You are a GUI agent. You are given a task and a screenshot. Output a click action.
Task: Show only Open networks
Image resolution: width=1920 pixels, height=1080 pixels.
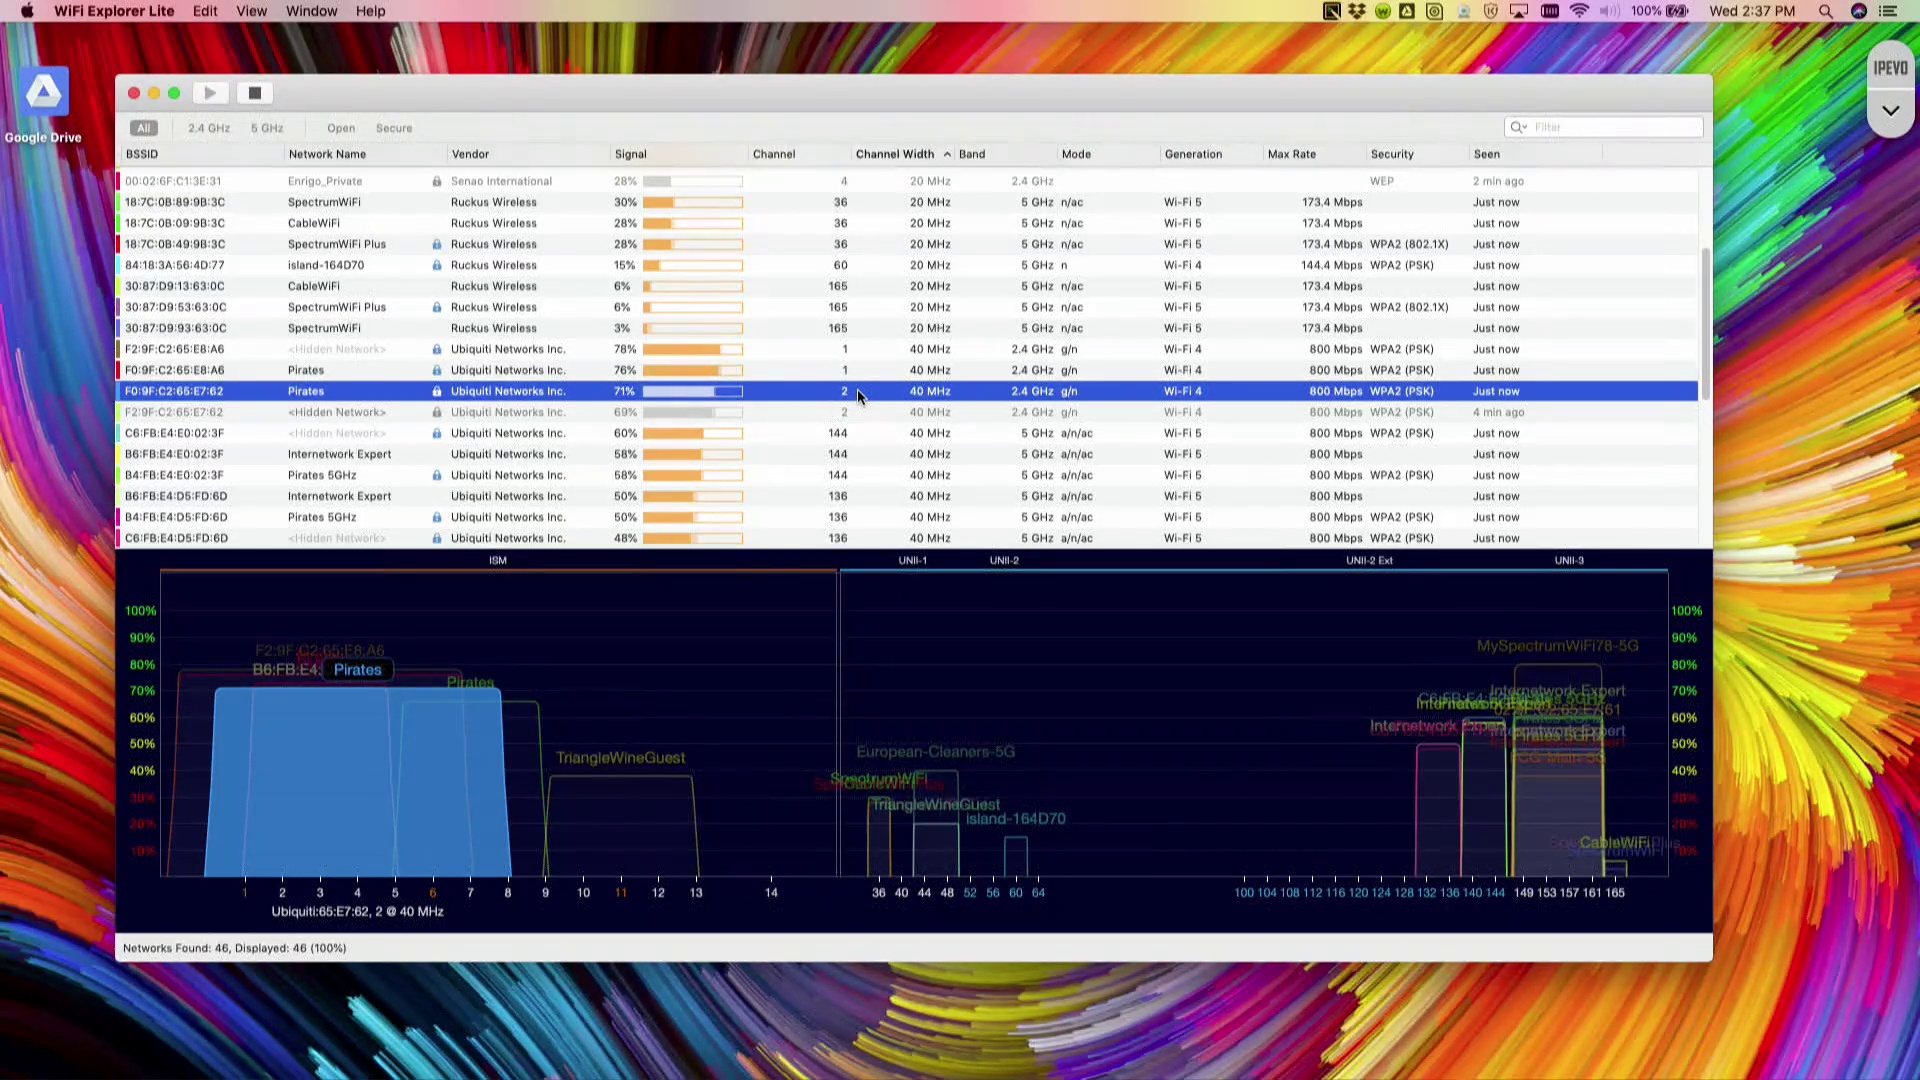[x=341, y=128]
